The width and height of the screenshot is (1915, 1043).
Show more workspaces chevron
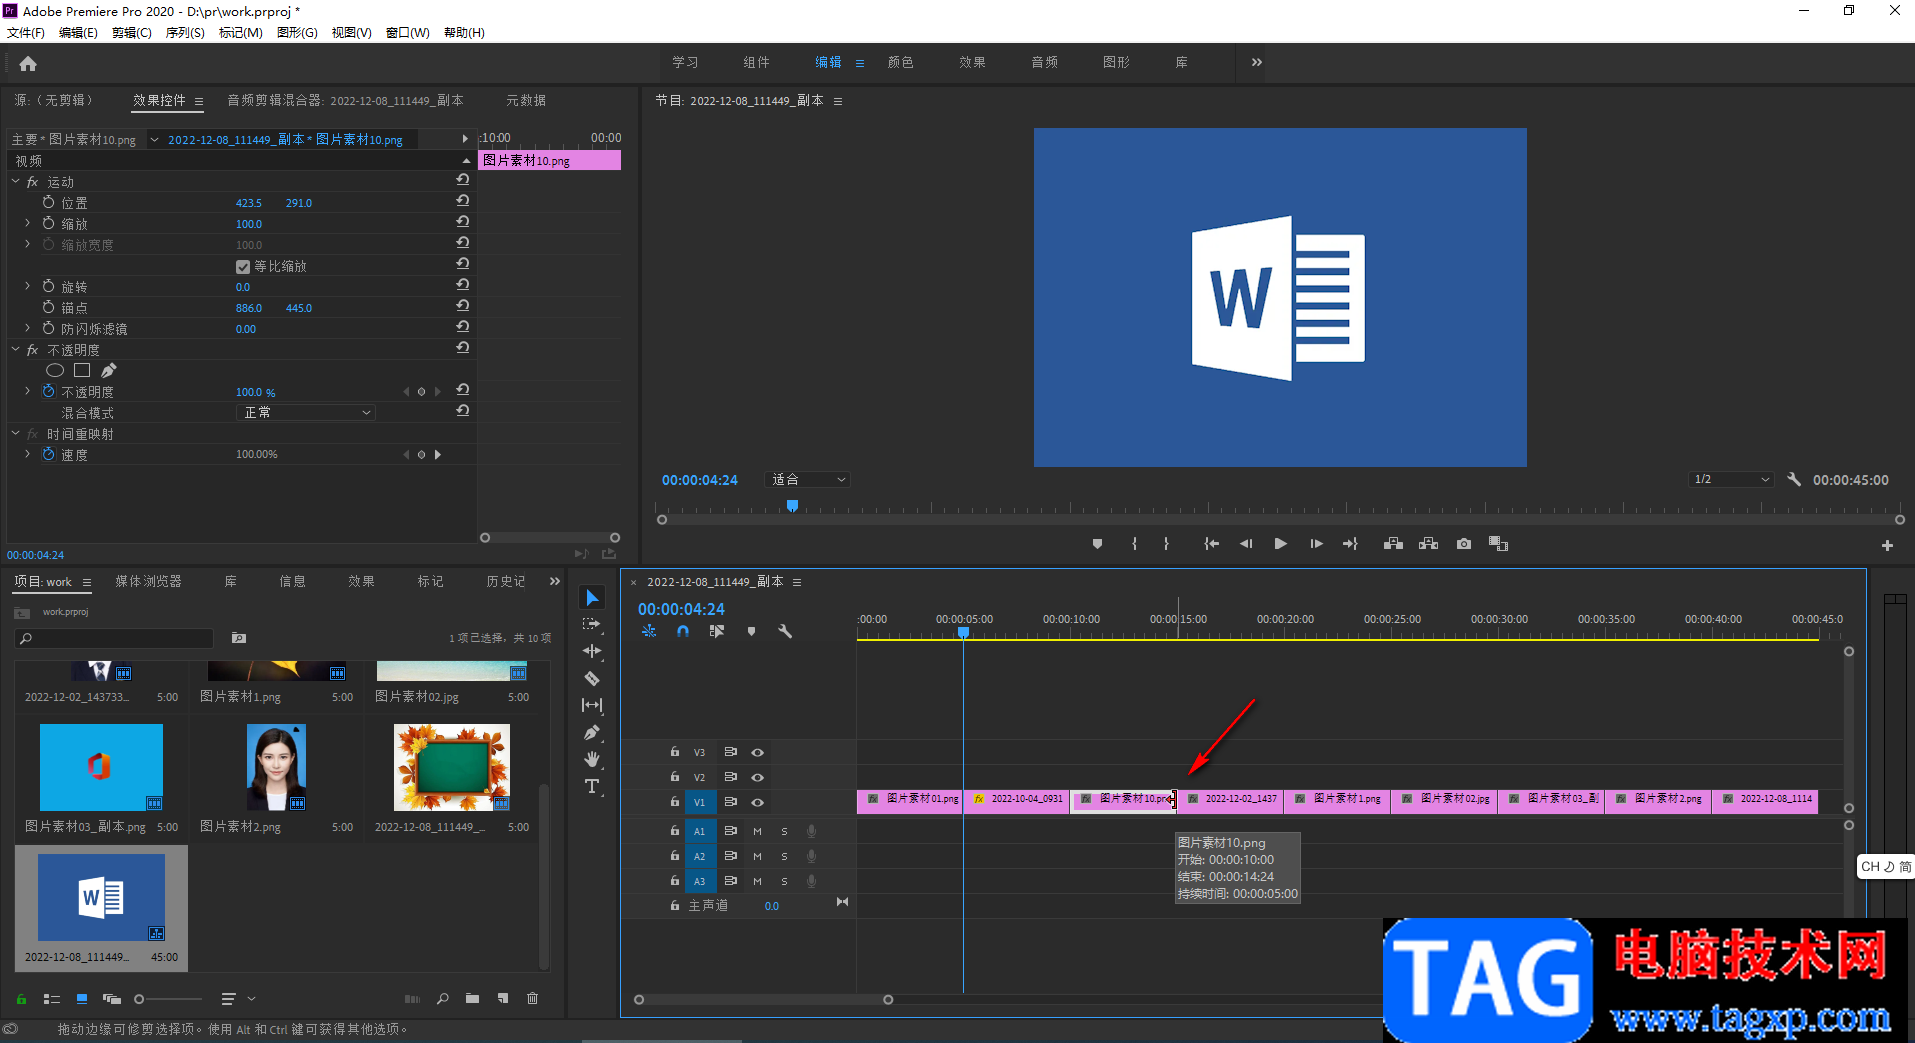(1257, 62)
